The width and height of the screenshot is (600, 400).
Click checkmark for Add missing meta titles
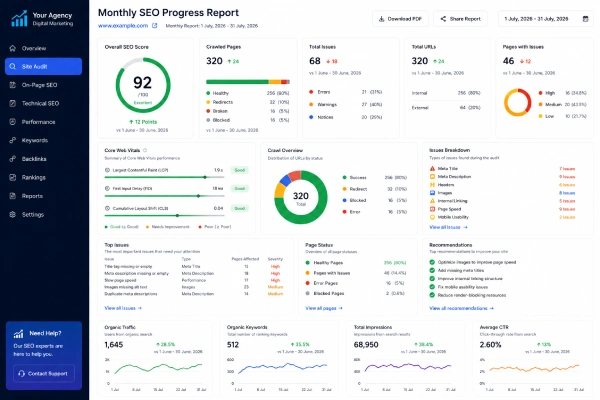432,270
